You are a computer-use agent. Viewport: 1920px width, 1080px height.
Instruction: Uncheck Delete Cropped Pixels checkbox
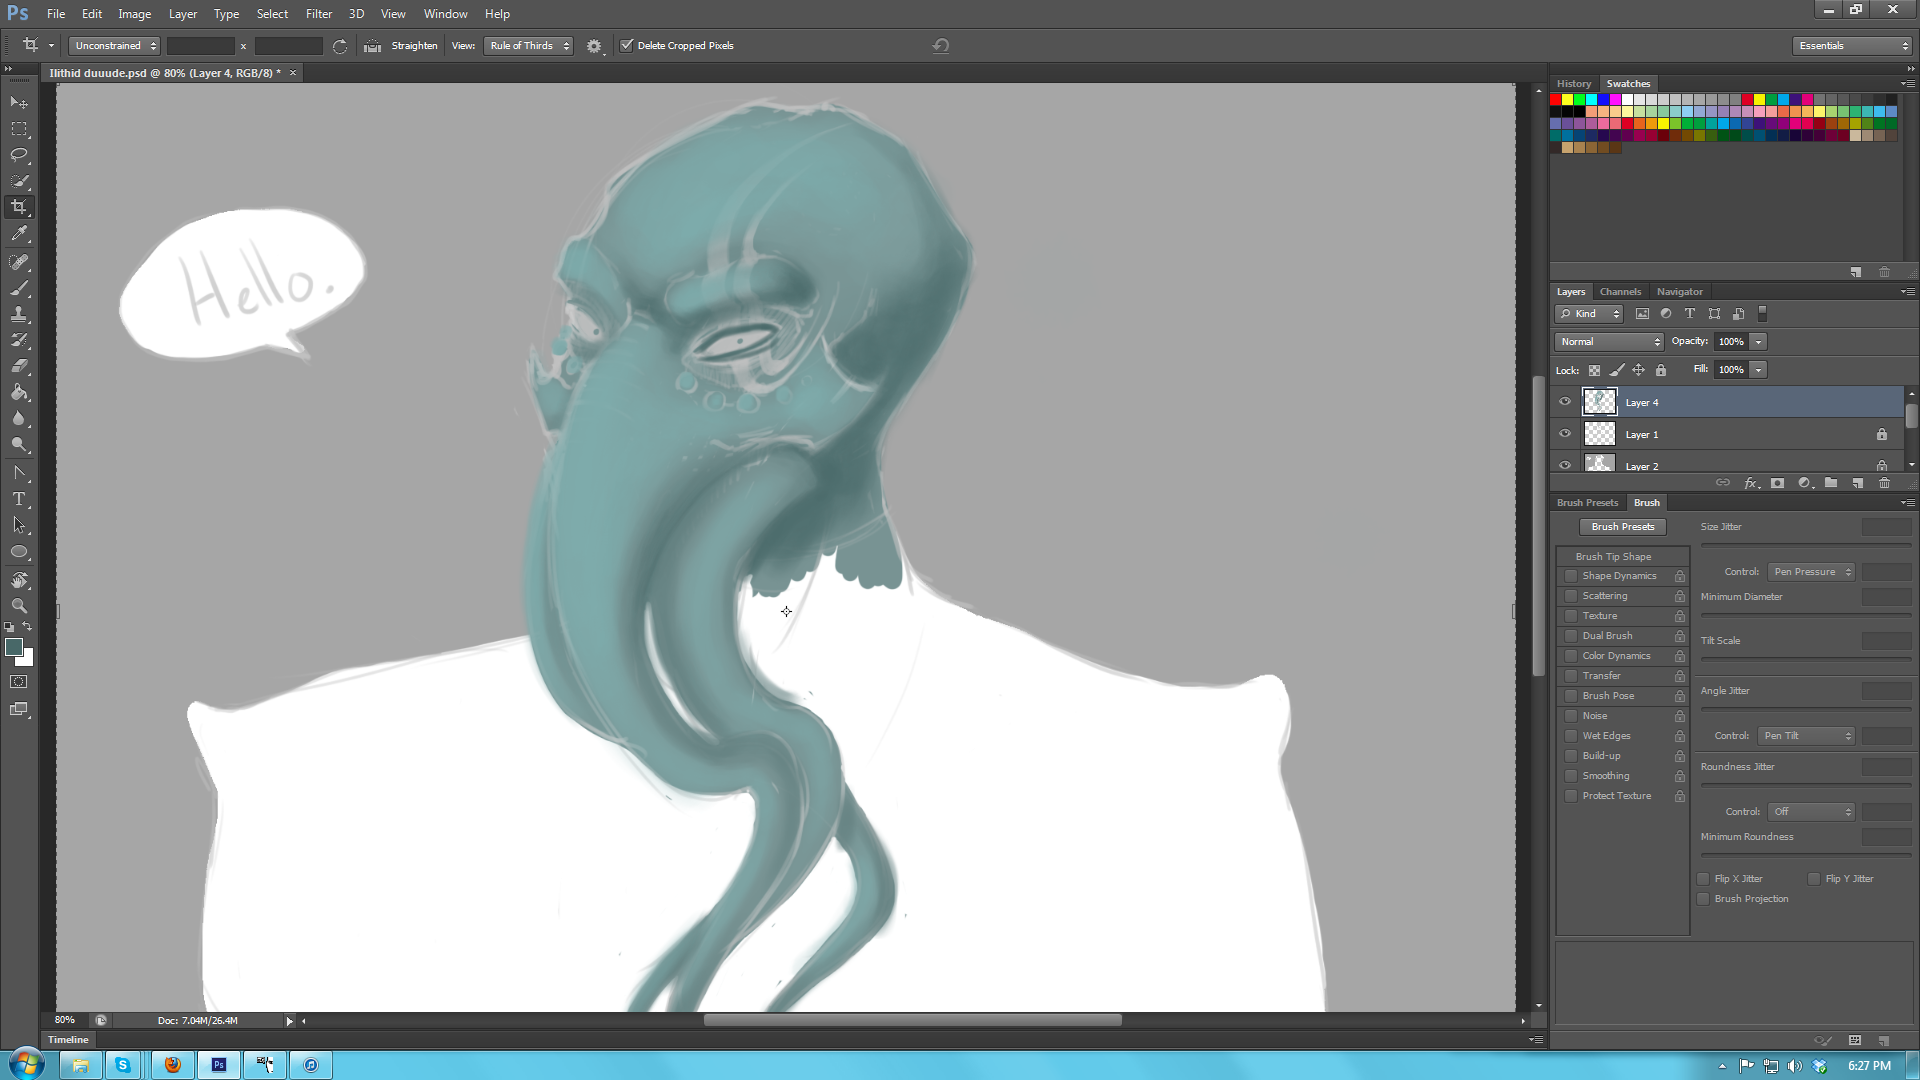click(x=627, y=46)
